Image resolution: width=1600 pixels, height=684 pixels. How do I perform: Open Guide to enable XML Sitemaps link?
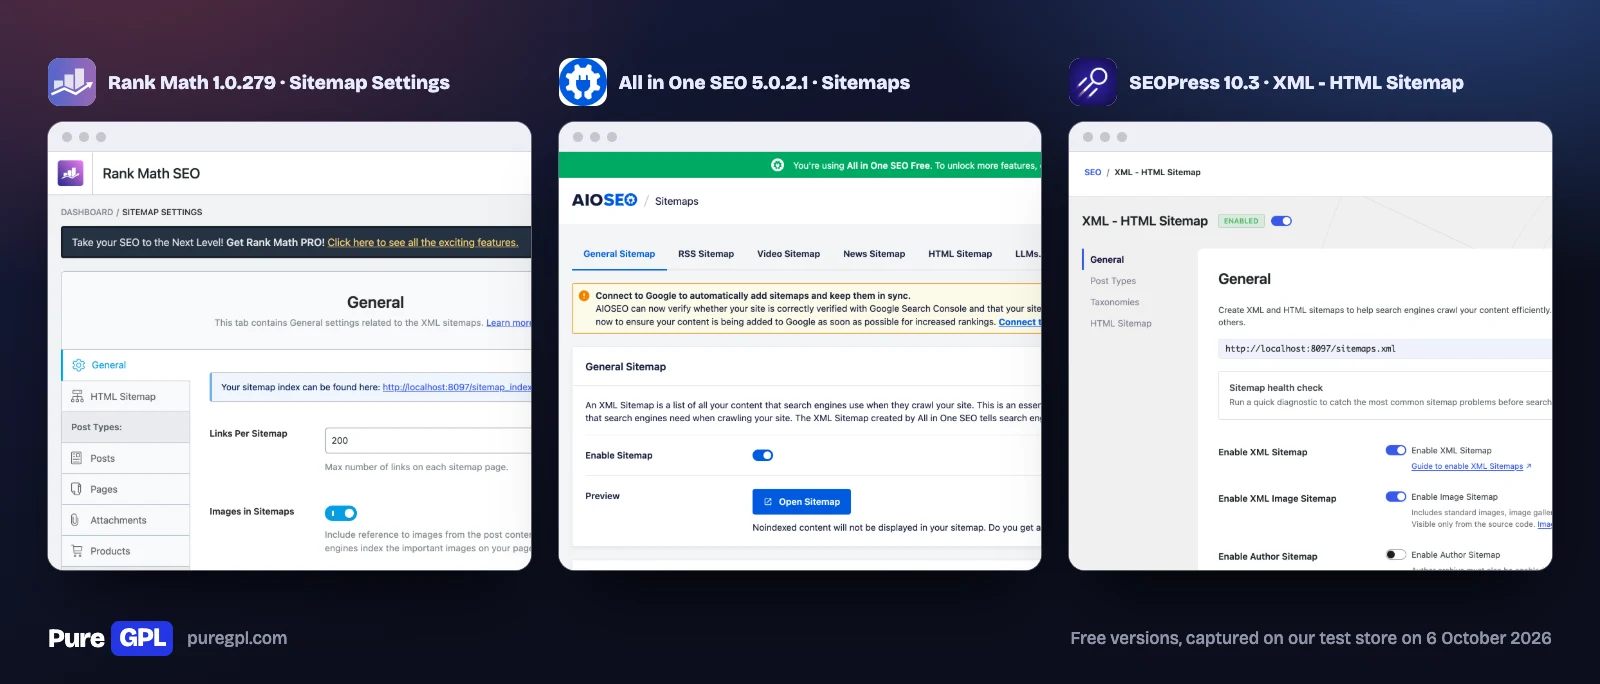tap(1467, 466)
